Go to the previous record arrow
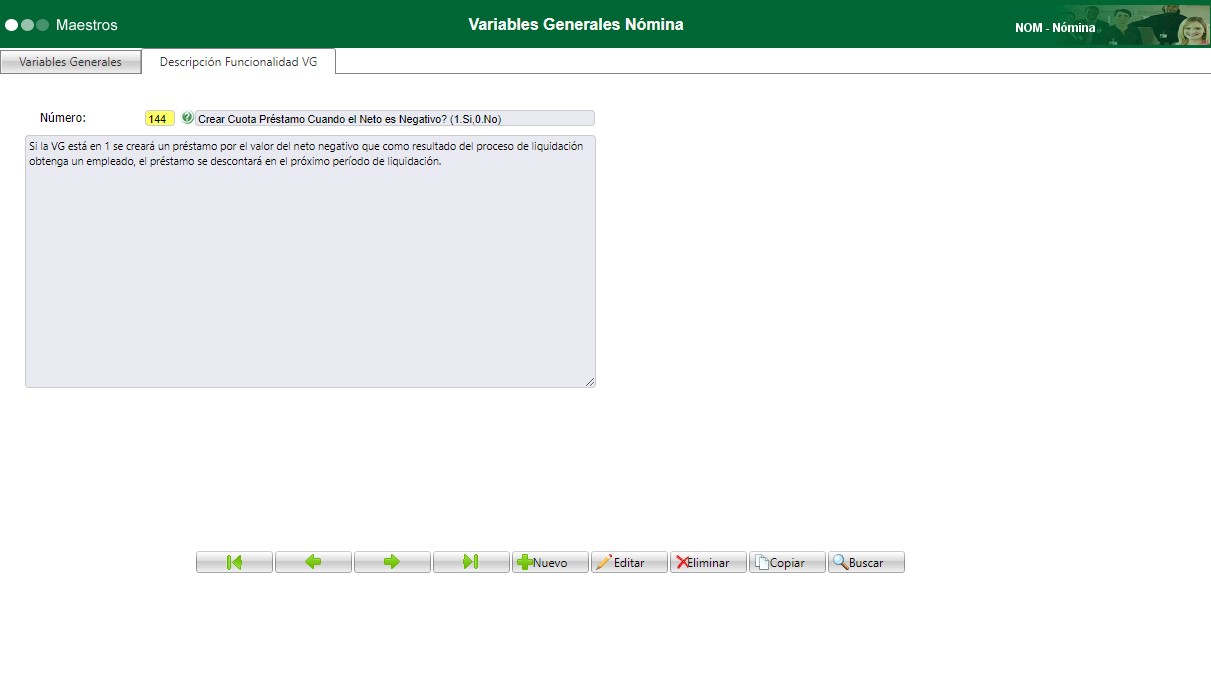The image size is (1211, 691). (313, 562)
